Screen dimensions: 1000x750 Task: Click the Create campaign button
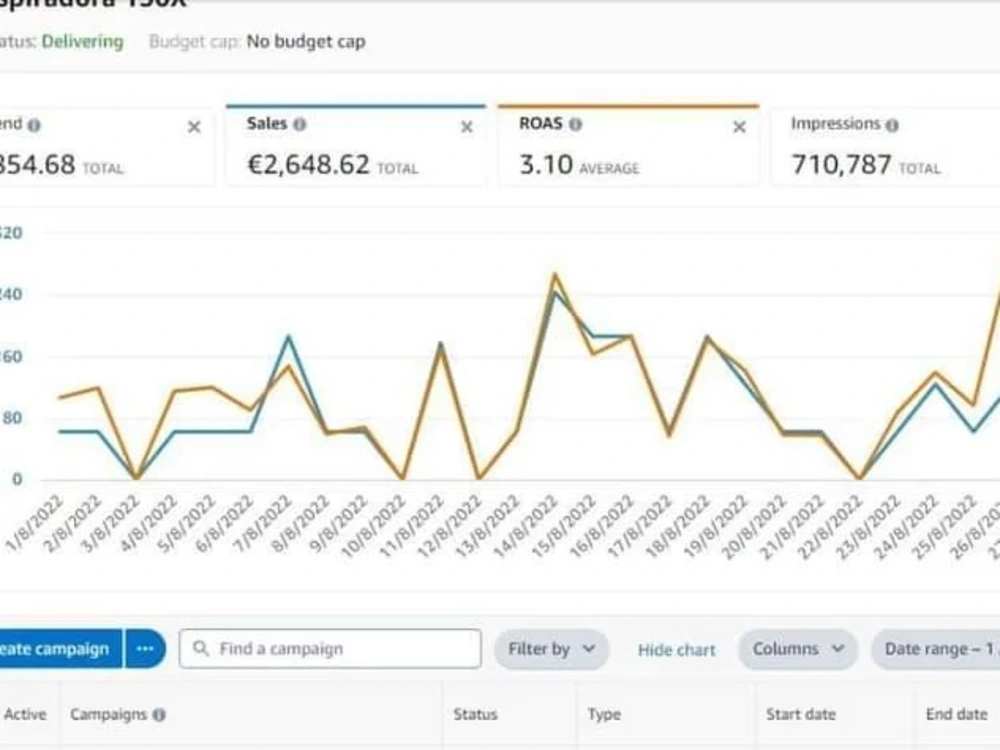[61, 649]
